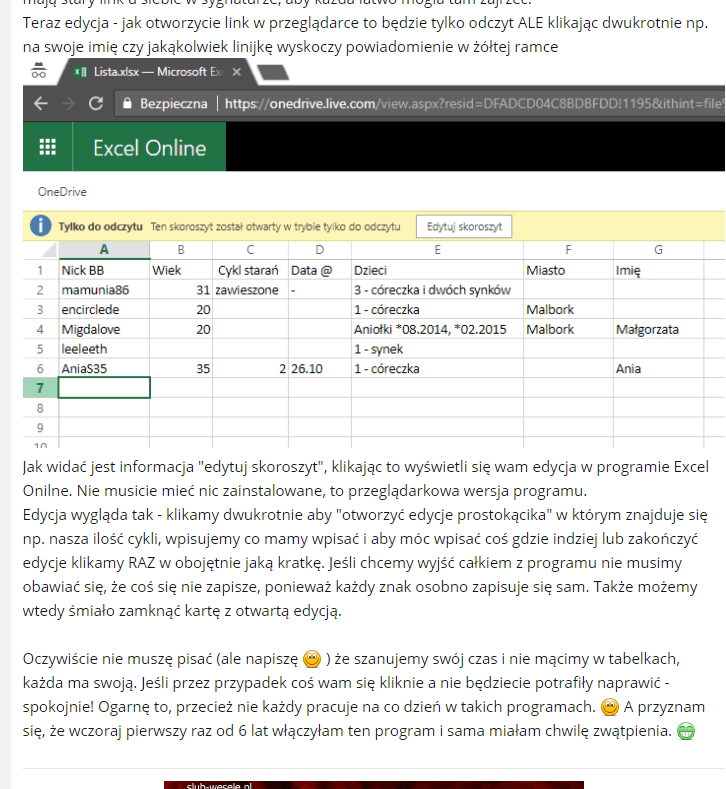726x789 pixels.
Task: Click smiley emoji after 'takich programach.'
Action: coord(610,707)
